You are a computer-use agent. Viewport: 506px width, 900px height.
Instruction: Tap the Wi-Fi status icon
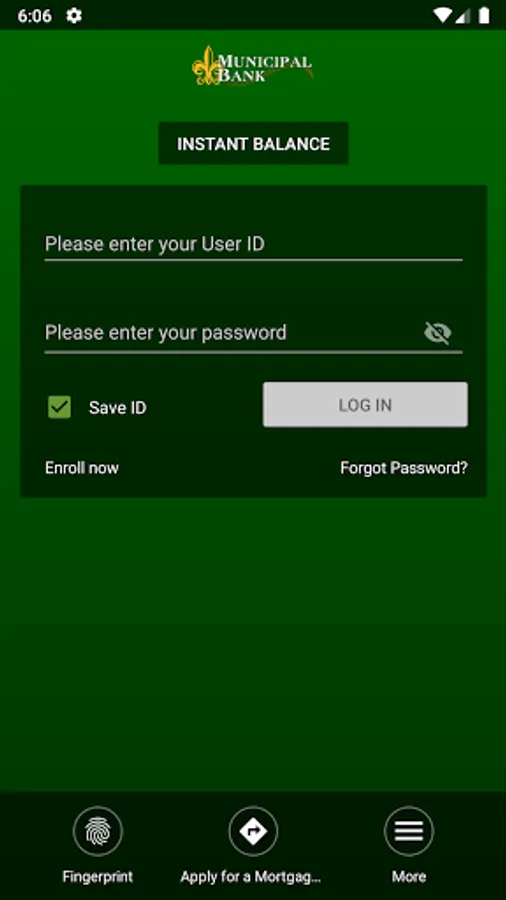pos(442,15)
